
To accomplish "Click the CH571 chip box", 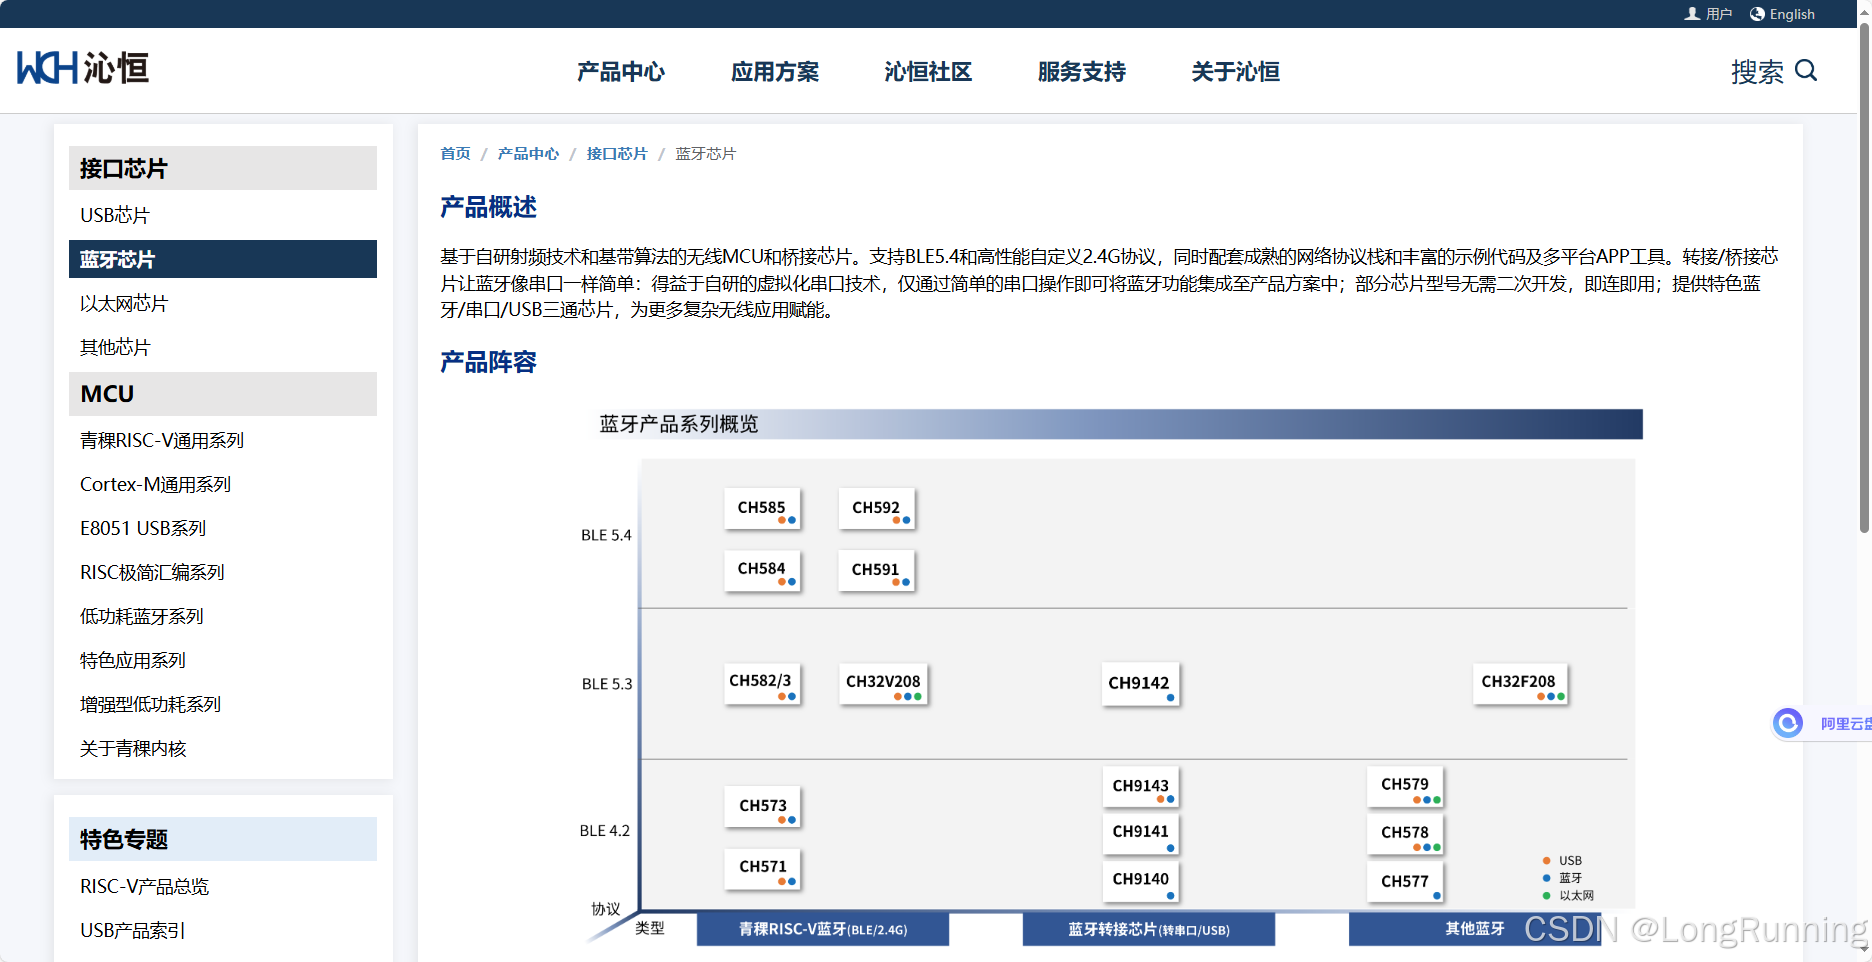I will coord(763,869).
